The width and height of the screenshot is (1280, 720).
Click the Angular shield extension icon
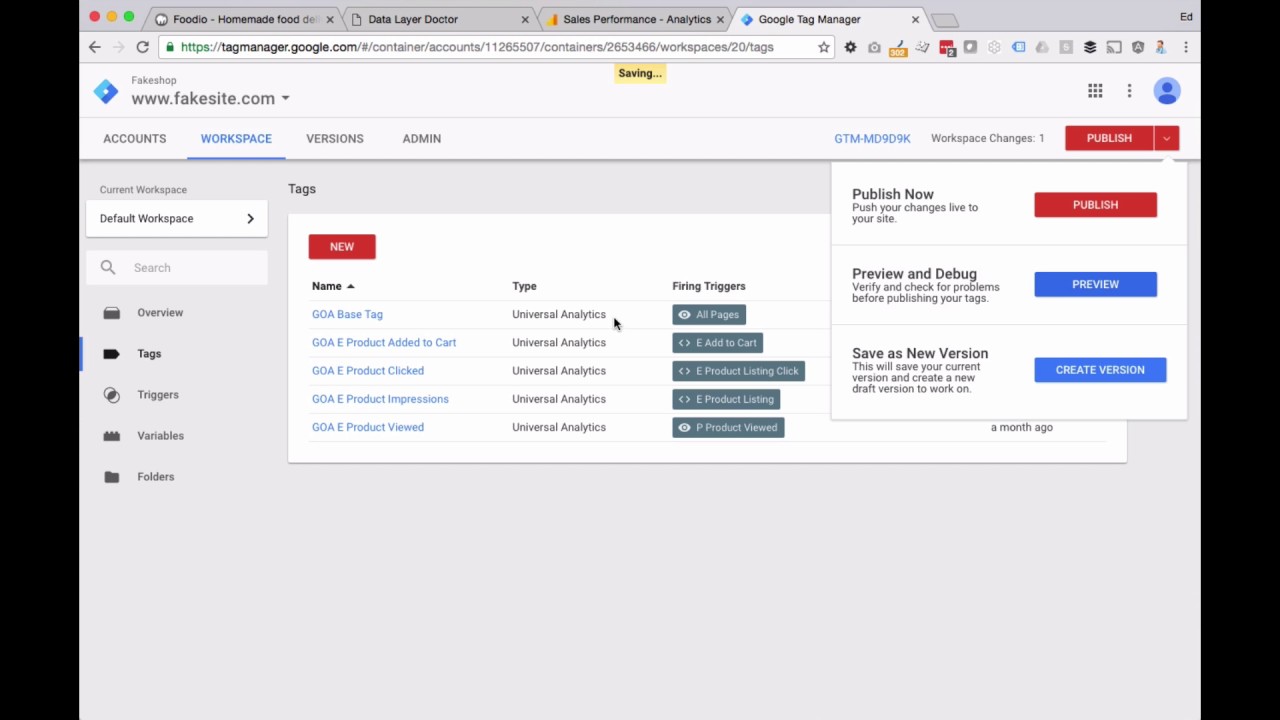tap(1138, 47)
